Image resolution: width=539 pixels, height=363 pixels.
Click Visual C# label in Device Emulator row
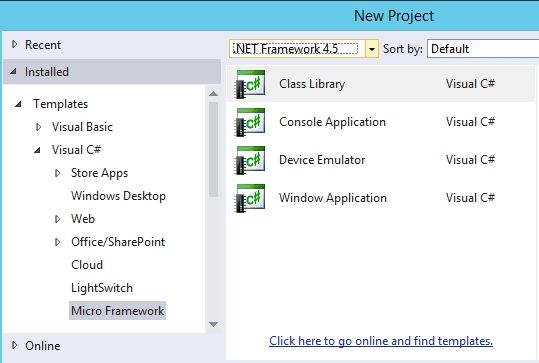(x=470, y=160)
